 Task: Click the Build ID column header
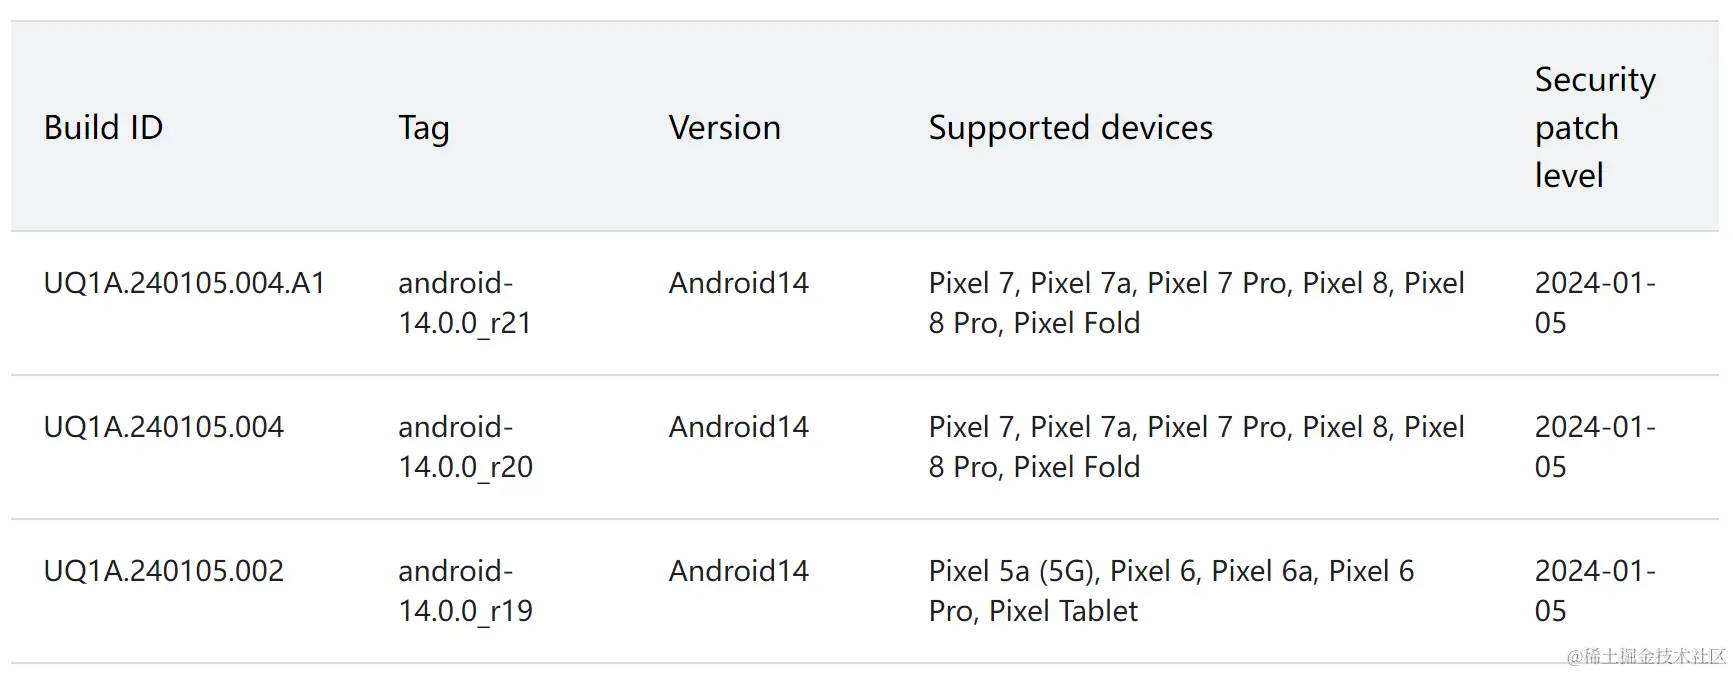click(x=103, y=128)
